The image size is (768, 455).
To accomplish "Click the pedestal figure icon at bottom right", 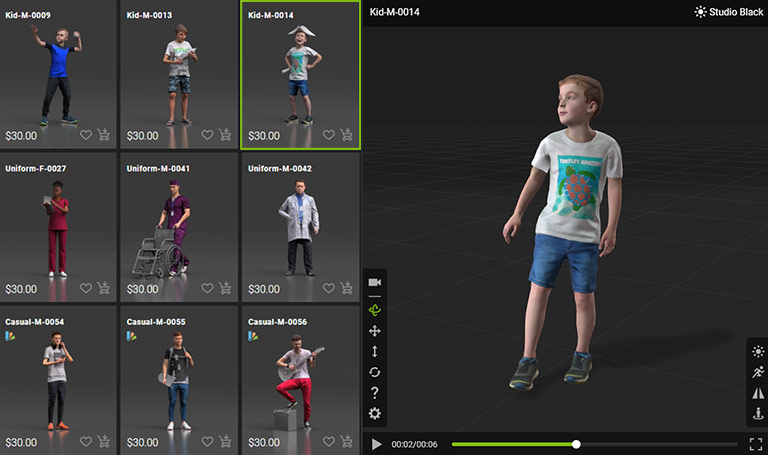I will tap(757, 414).
